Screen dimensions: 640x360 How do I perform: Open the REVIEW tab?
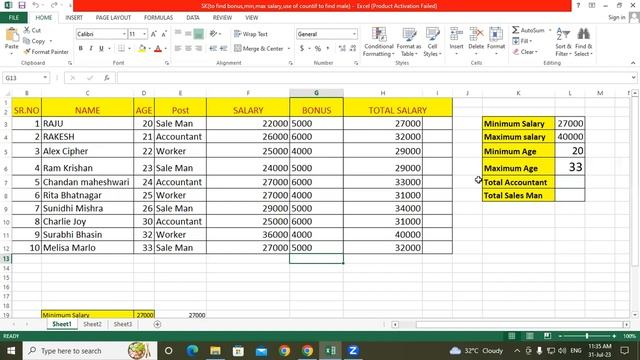click(222, 18)
